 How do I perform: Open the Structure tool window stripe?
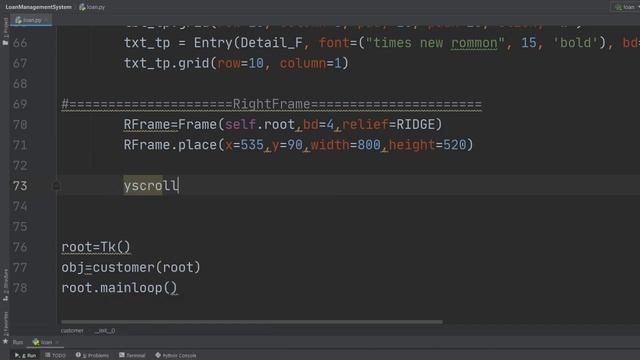pyautogui.click(x=5, y=284)
